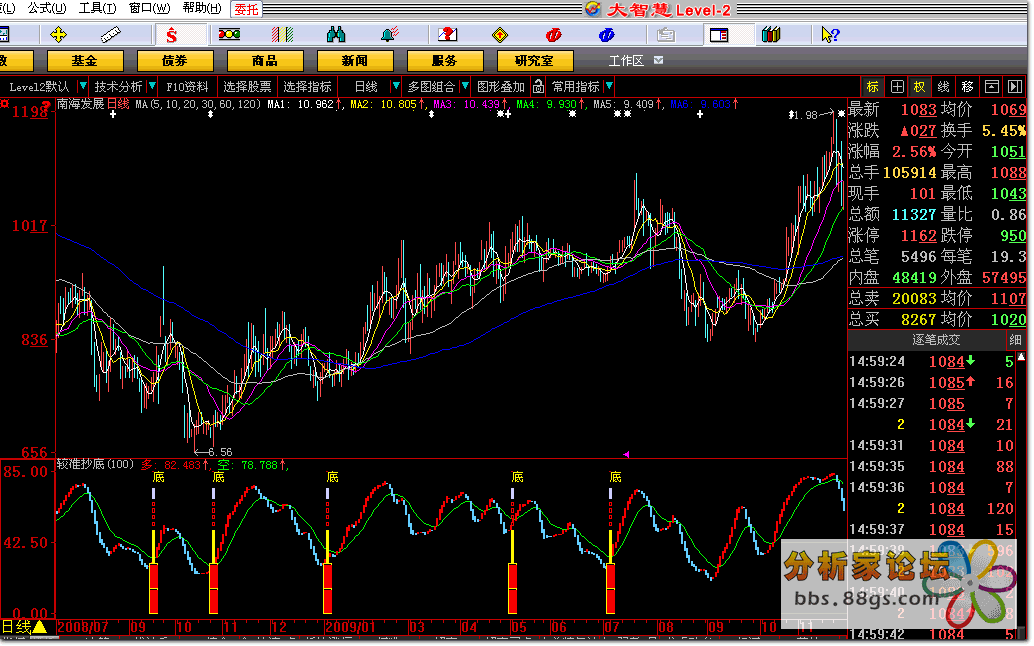Click the blue circular info icon
This screenshot has height=646, width=1034.
[606, 35]
